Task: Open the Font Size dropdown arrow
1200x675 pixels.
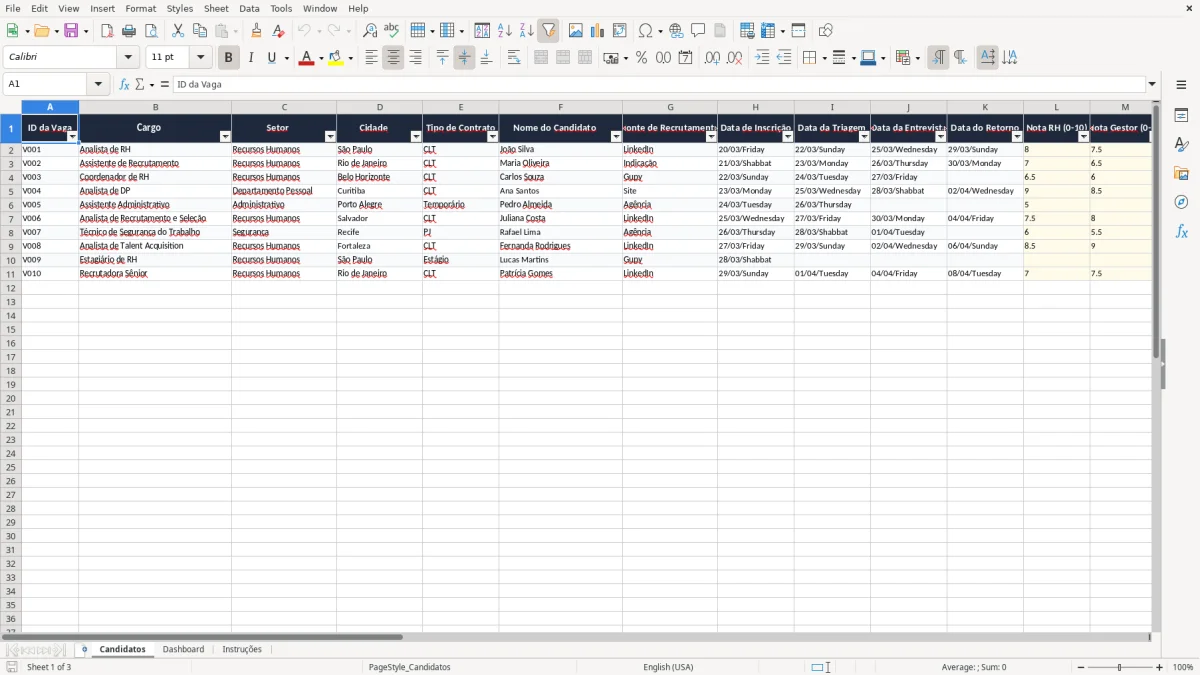Action: coord(200,58)
